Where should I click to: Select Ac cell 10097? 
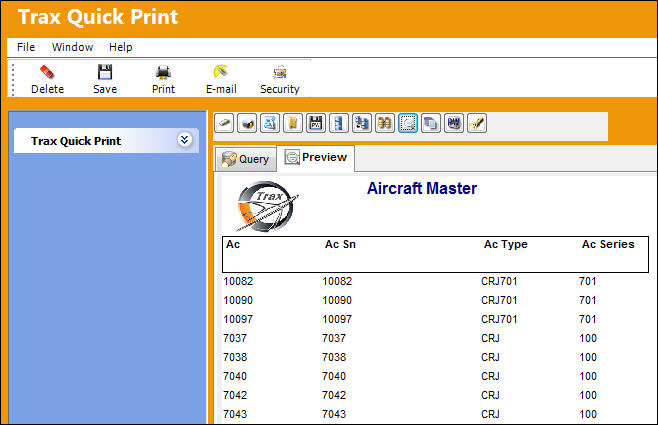[238, 319]
